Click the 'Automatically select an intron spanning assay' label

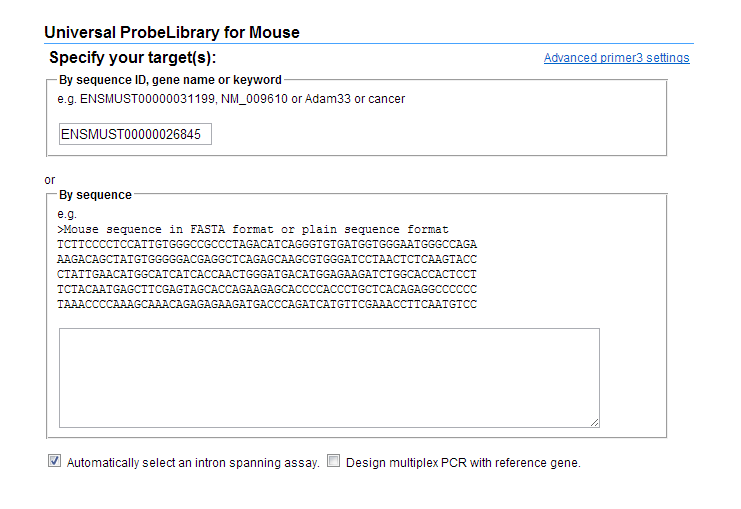click(193, 463)
